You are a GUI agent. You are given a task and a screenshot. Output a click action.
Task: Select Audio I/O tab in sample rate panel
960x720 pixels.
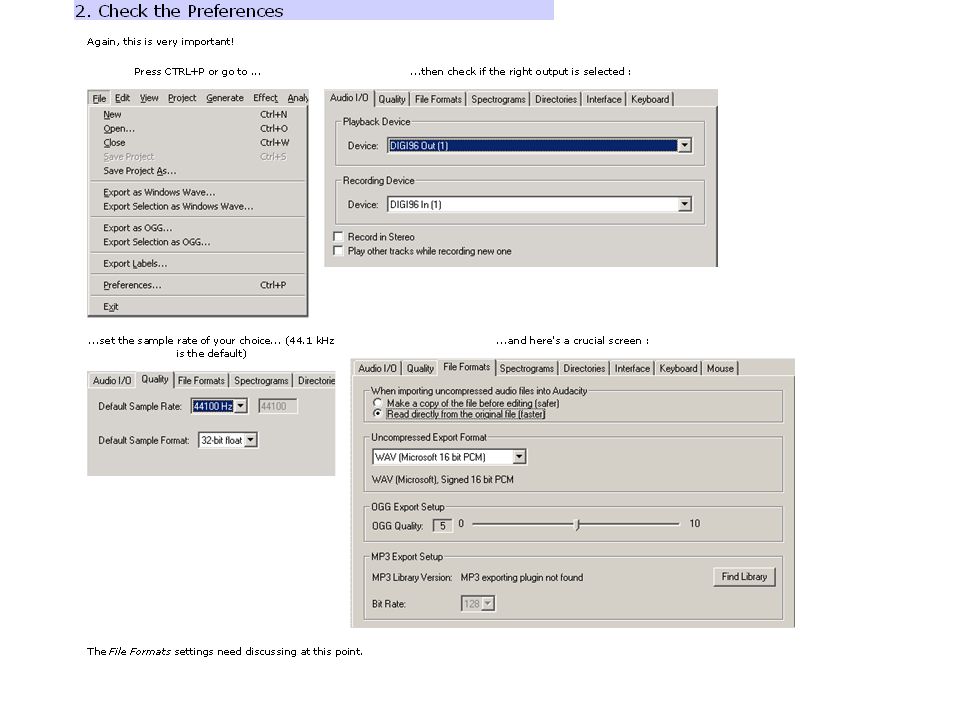(112, 381)
